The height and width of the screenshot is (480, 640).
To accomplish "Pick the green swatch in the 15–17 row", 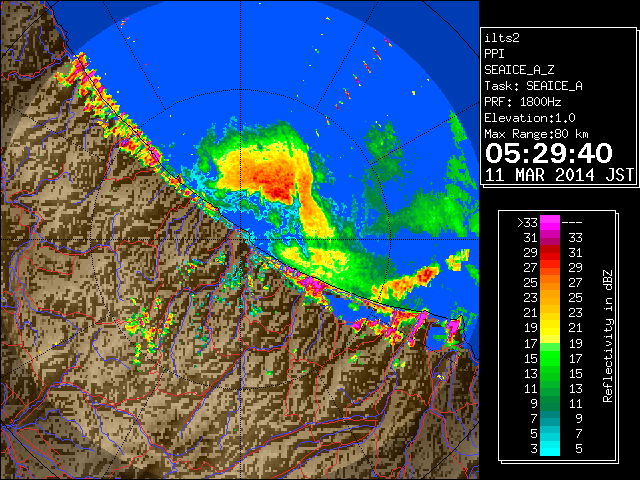I will (x=550, y=358).
